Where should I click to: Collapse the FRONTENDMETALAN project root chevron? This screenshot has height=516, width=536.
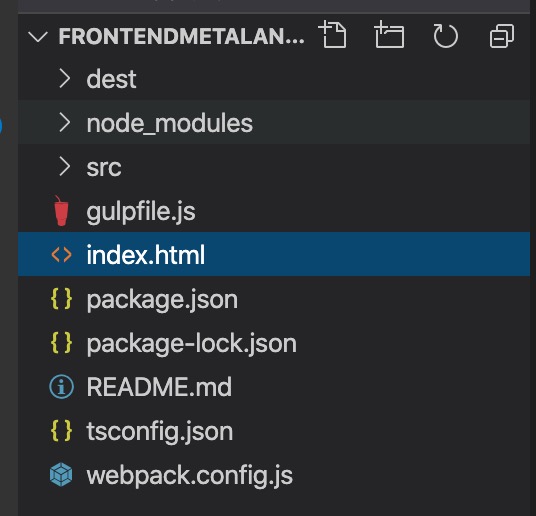[38, 36]
